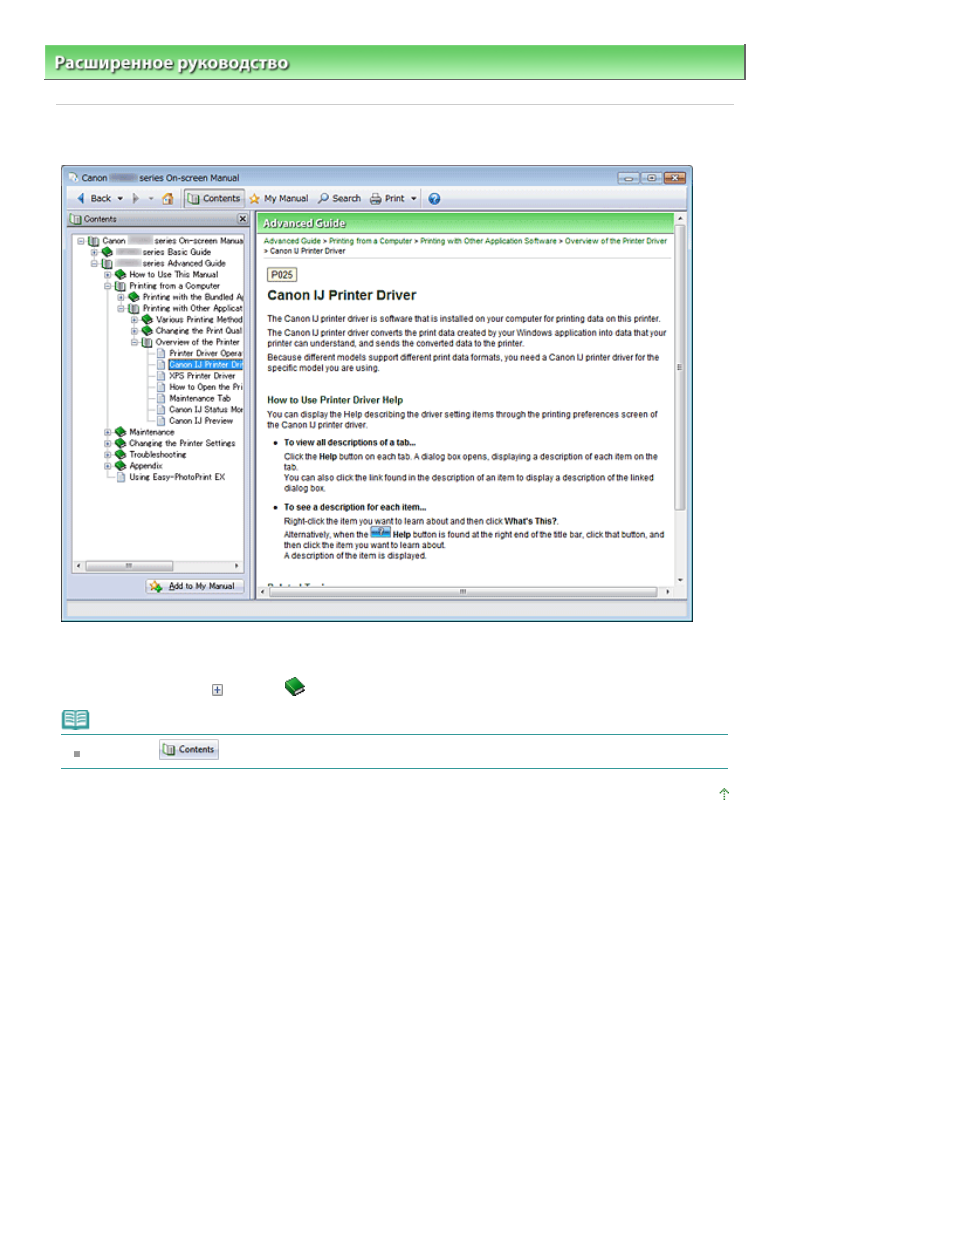This screenshot has width=954, height=1235.
Task: Toggle the Contents button in the toolbar
Action: tap(214, 198)
